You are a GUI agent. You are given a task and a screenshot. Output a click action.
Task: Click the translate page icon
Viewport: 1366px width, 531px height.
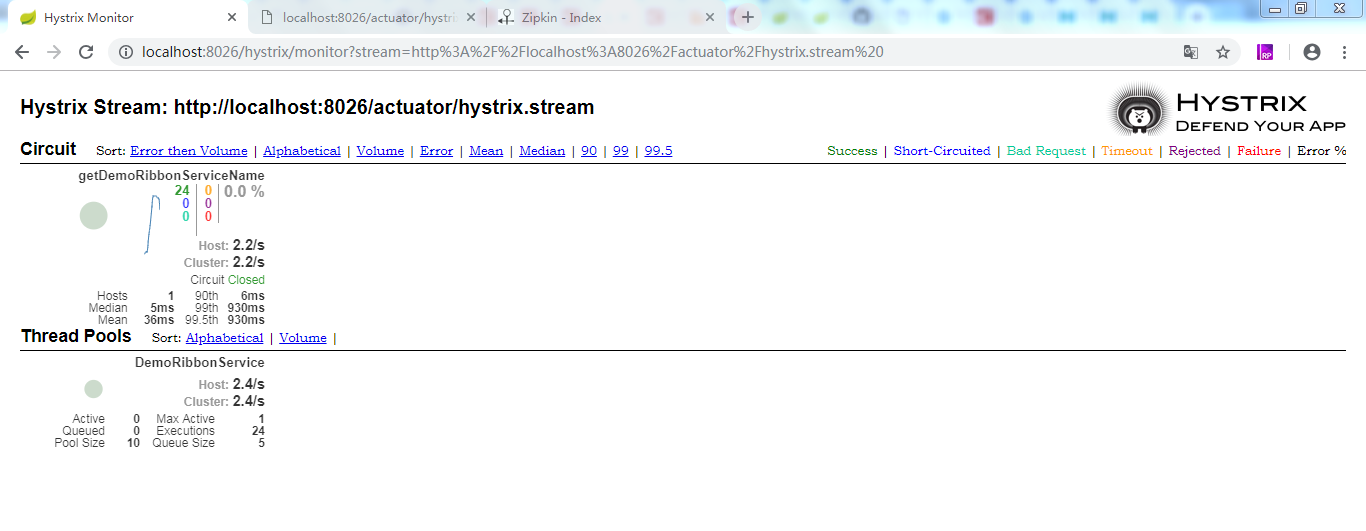tap(1191, 52)
